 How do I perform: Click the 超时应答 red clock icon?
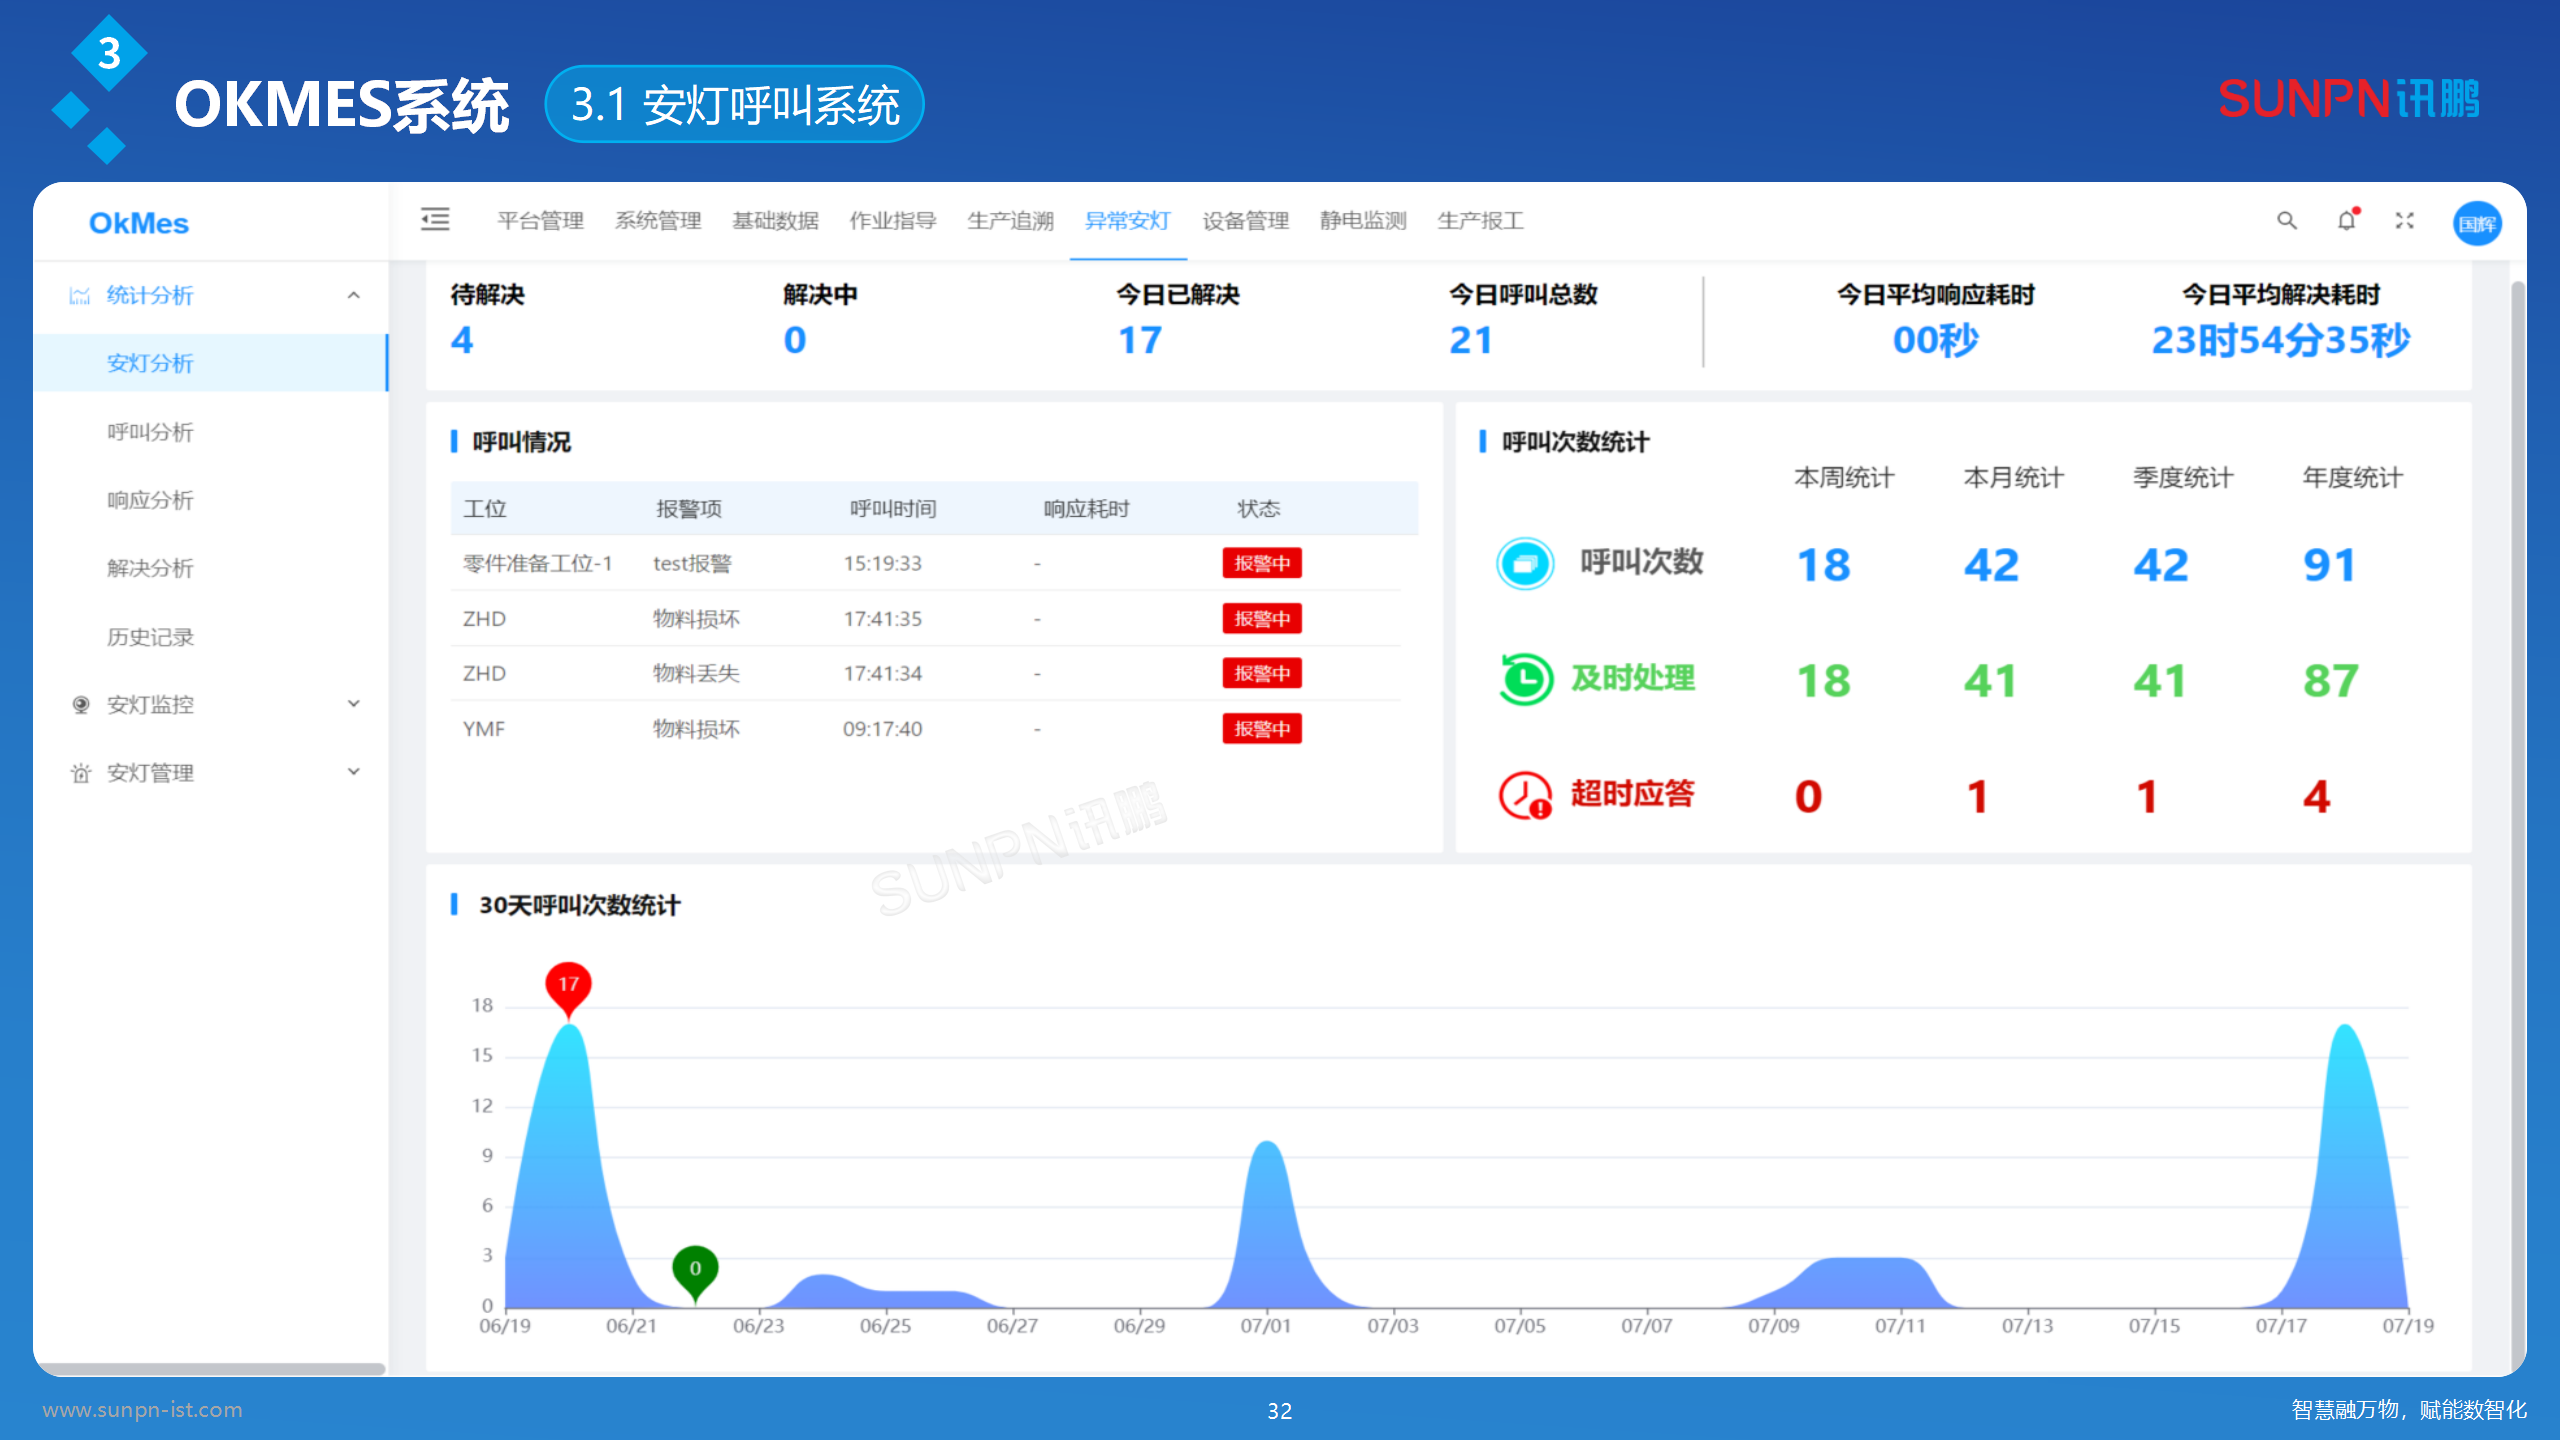[1525, 796]
